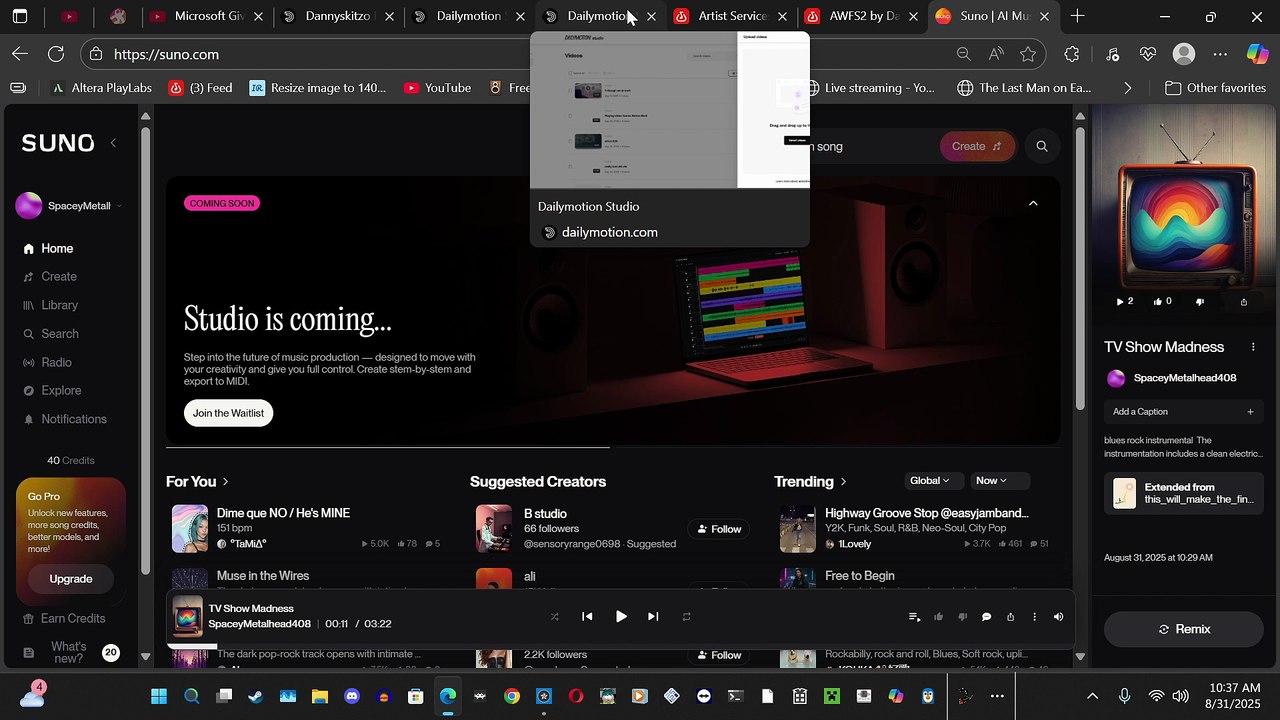Seek on the player progress bar
Viewport: 1280px width, 720px height.
[x=620, y=646]
